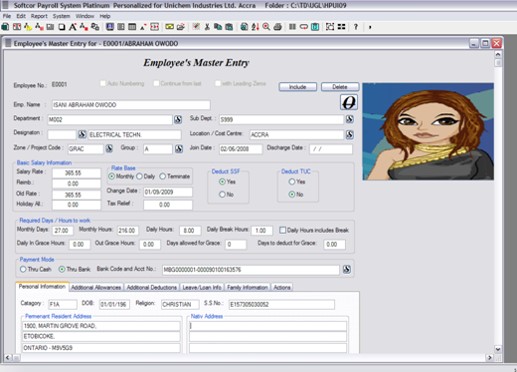This screenshot has width=517, height=372.
Task: Click the first green book toolbar icon
Action: tap(5, 27)
